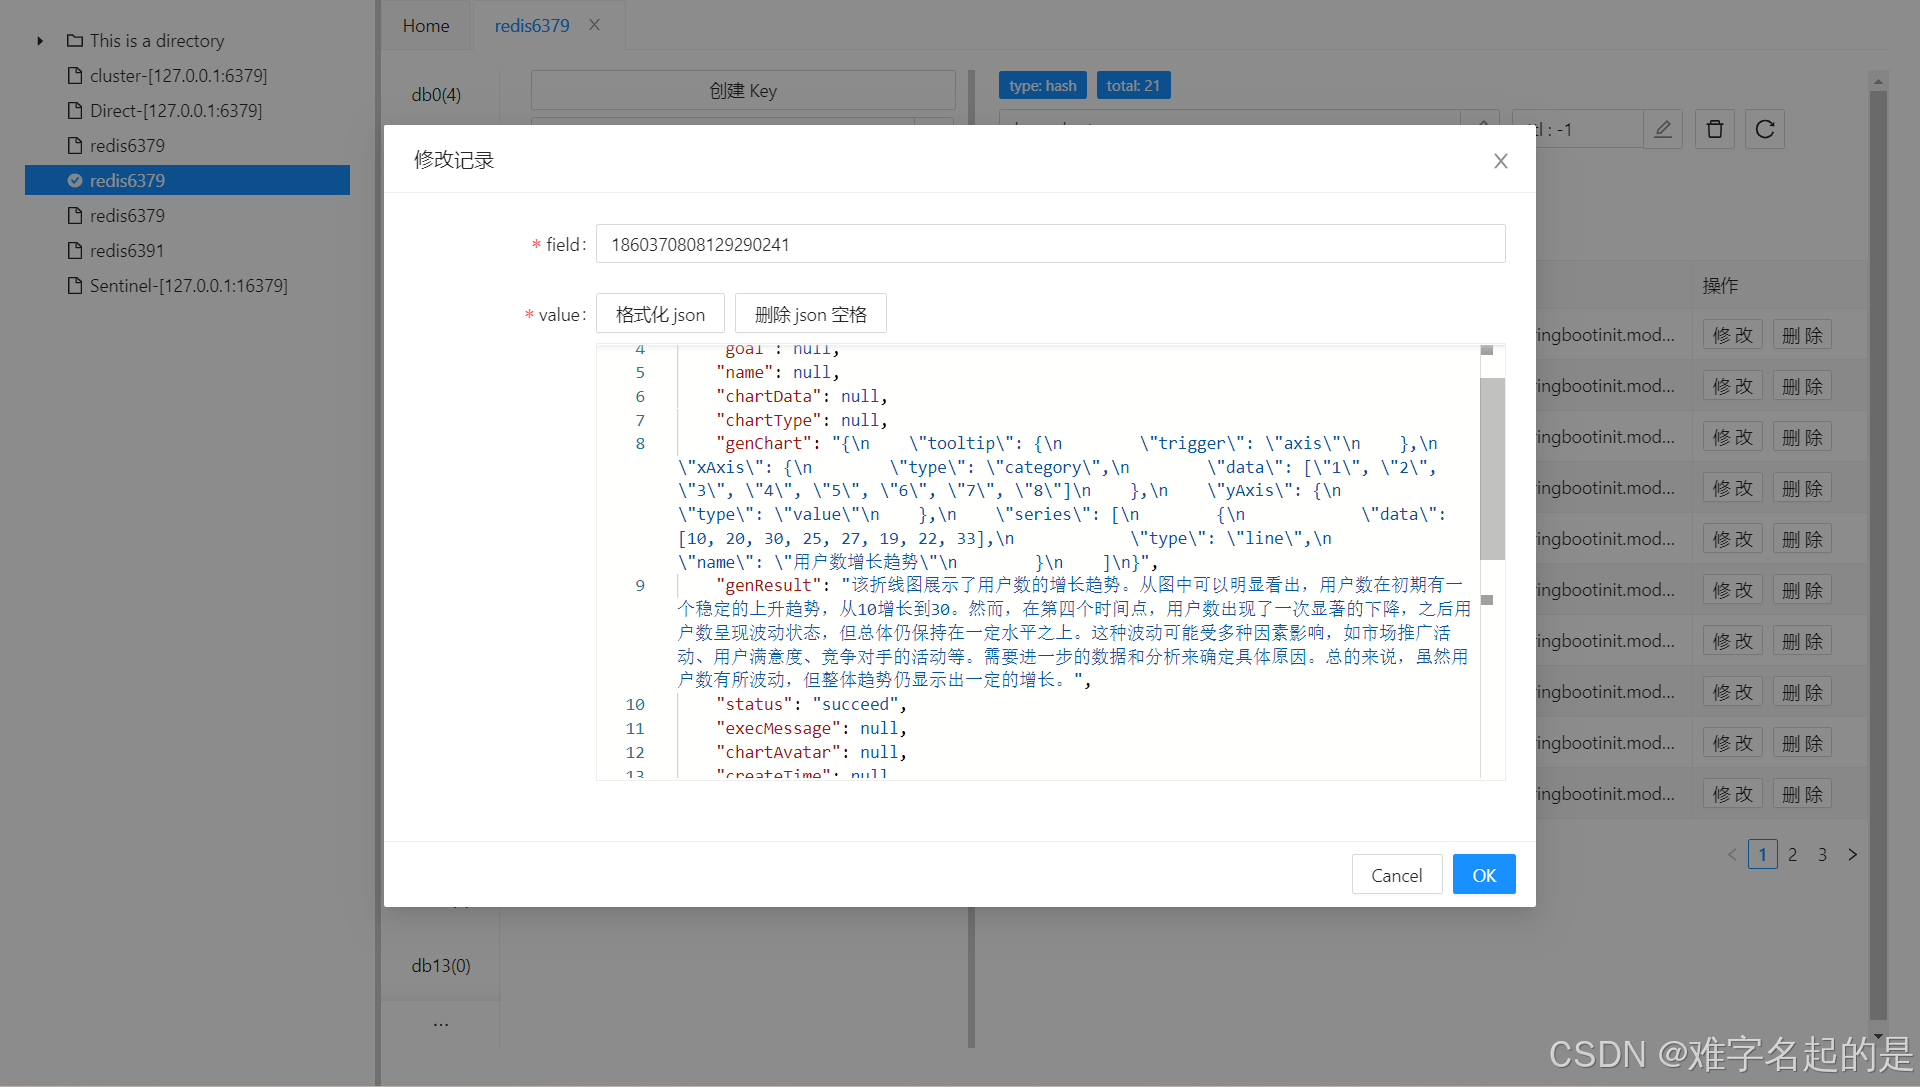Click the selected redis6379 check icon
This screenshot has width=1920, height=1087.
tap(75, 180)
